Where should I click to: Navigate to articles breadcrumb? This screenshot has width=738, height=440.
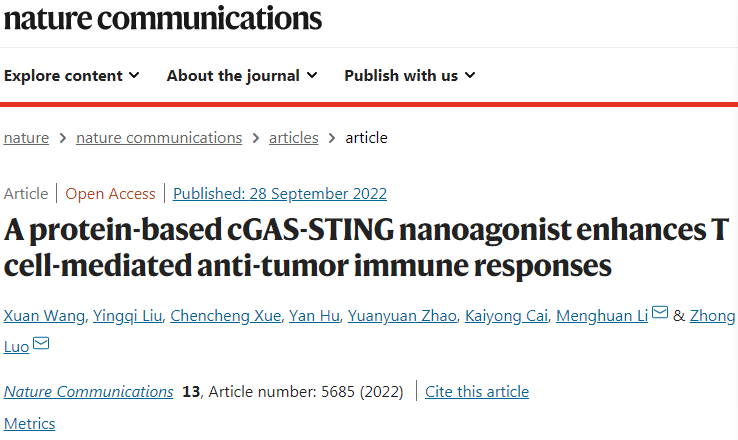pos(293,138)
